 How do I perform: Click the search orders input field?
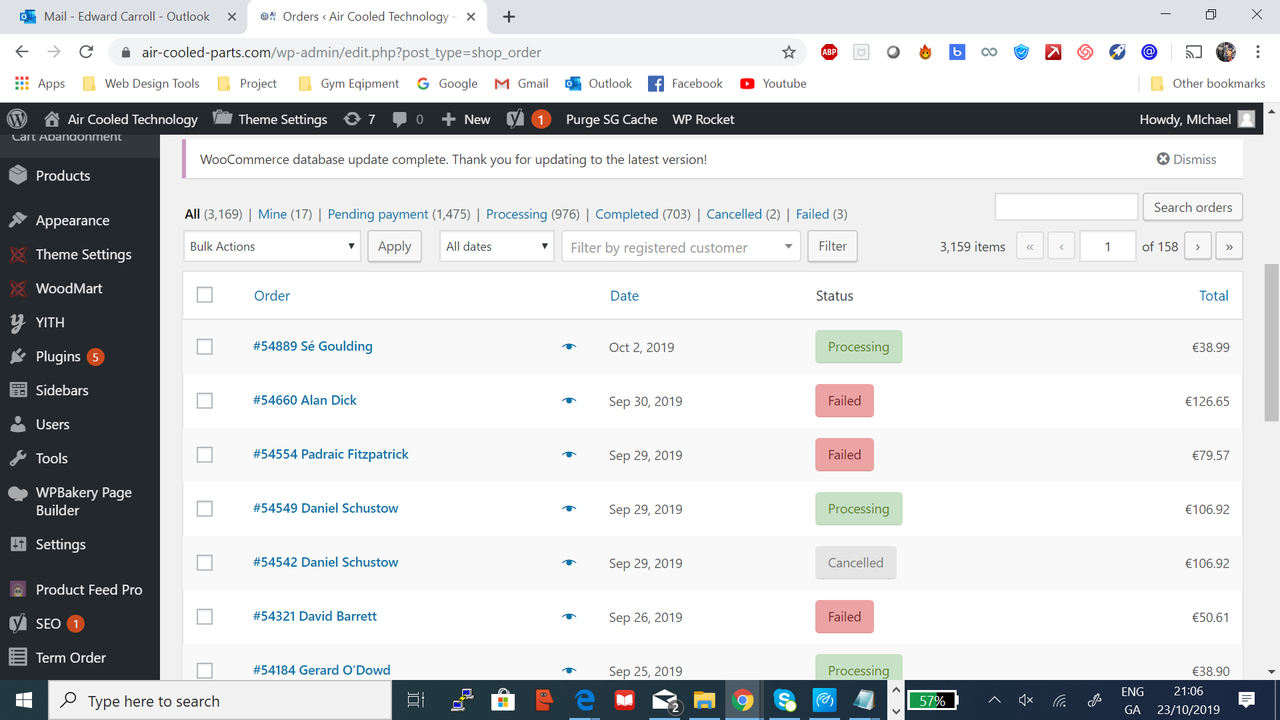coord(1066,207)
